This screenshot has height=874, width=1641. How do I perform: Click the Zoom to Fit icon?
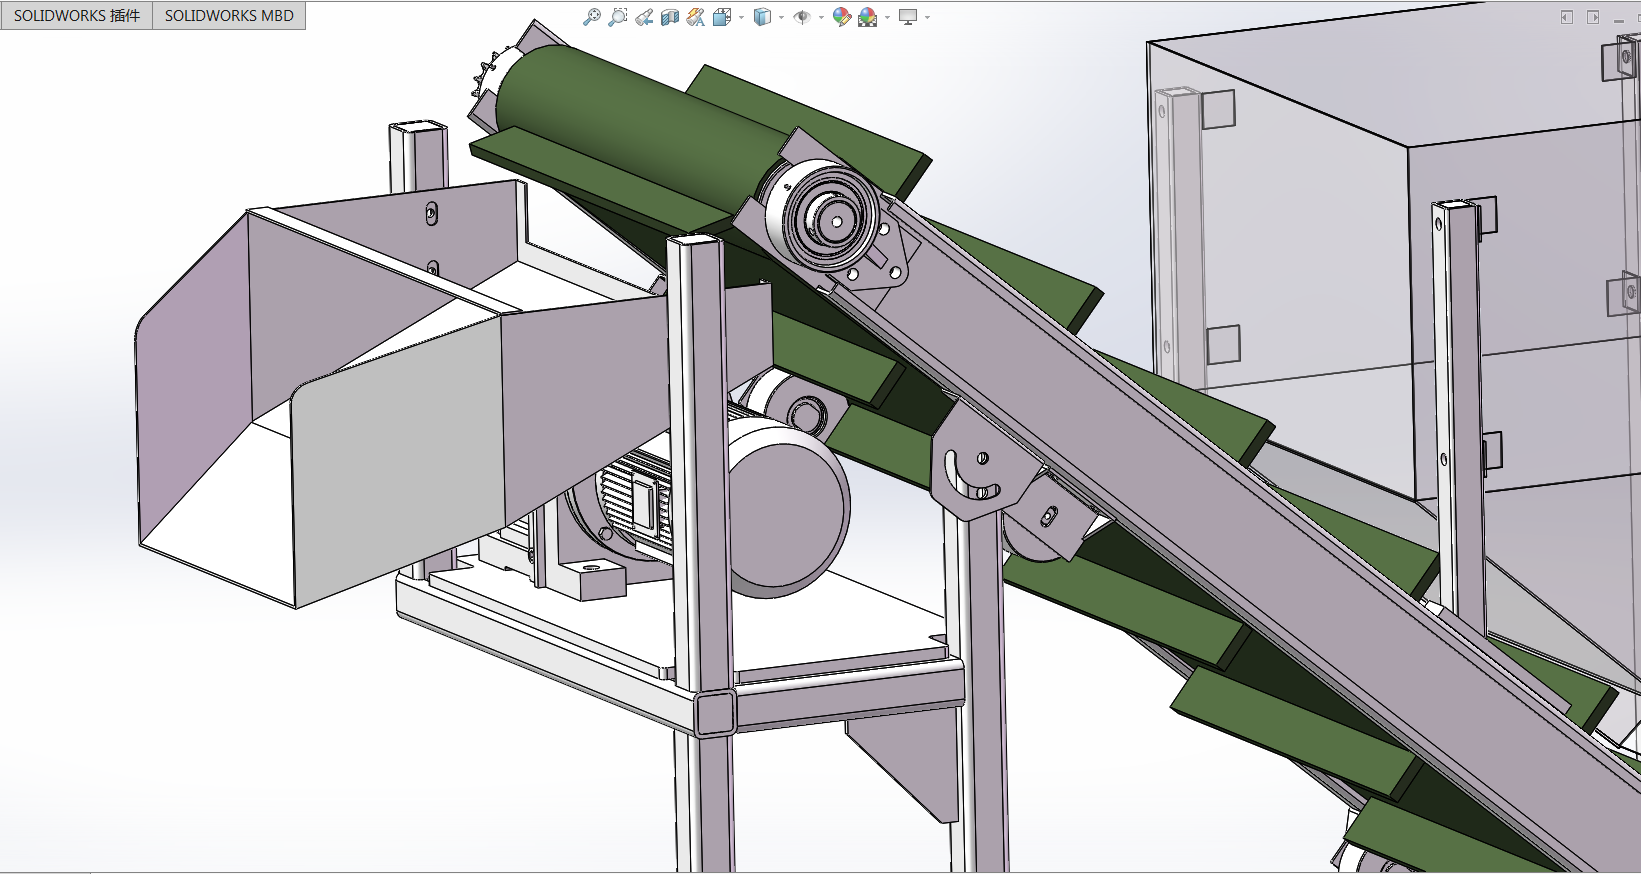592,17
